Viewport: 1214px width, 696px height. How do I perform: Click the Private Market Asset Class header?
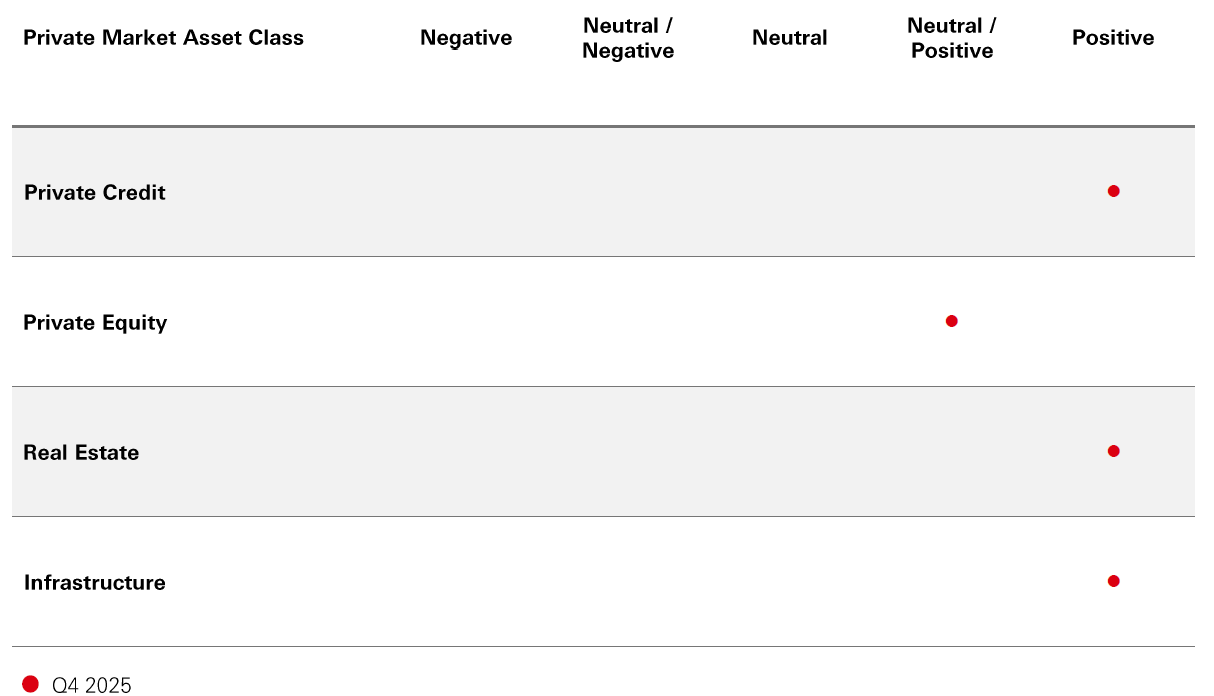163,38
